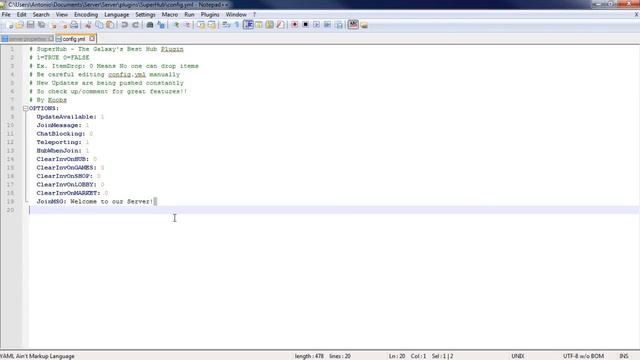Open the File menu
This screenshot has height=360, width=640.
[x=6, y=14]
